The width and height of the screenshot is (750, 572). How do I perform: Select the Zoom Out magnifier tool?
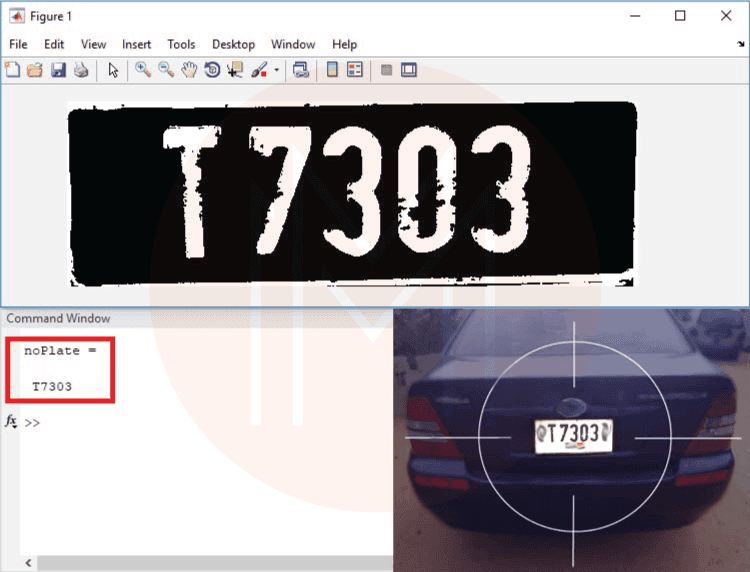(x=166, y=70)
